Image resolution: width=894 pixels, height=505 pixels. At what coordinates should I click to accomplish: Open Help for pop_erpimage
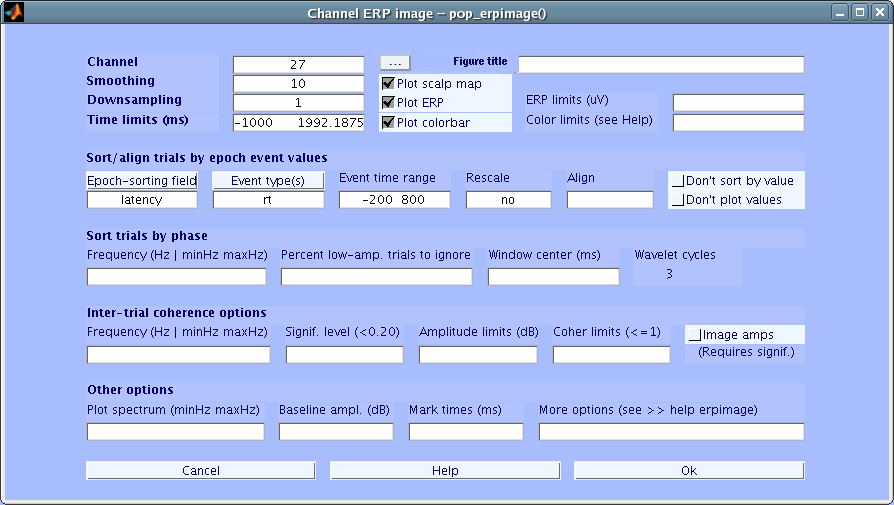445,470
